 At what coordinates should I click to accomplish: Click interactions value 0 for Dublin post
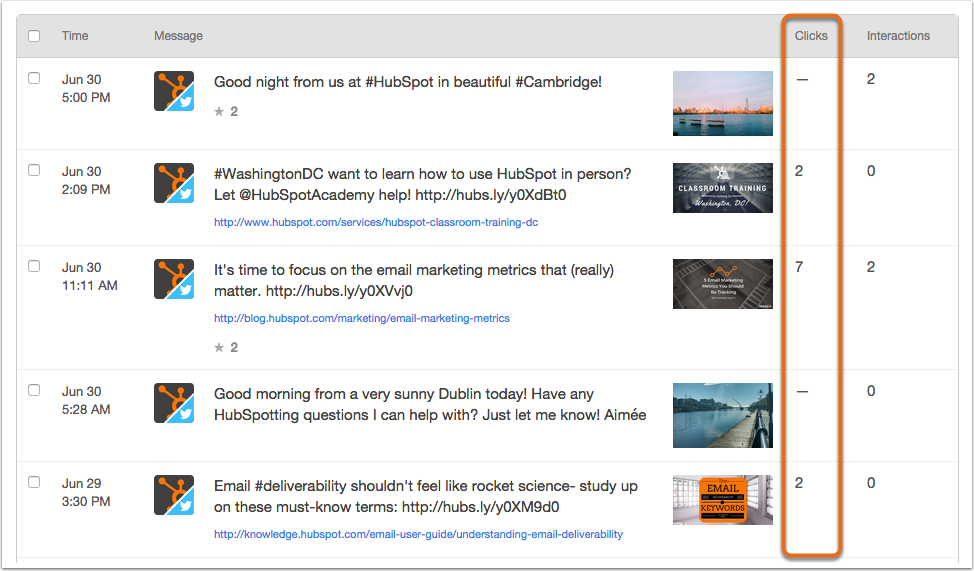click(x=871, y=391)
